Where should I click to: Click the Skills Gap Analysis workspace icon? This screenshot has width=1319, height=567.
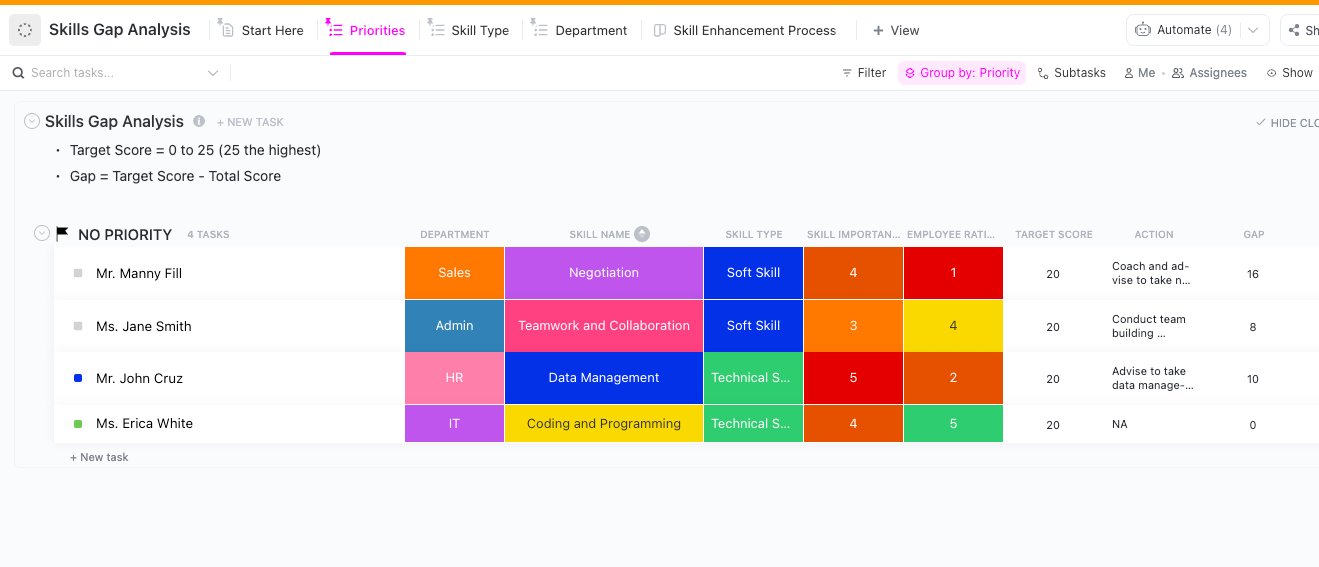click(x=25, y=30)
